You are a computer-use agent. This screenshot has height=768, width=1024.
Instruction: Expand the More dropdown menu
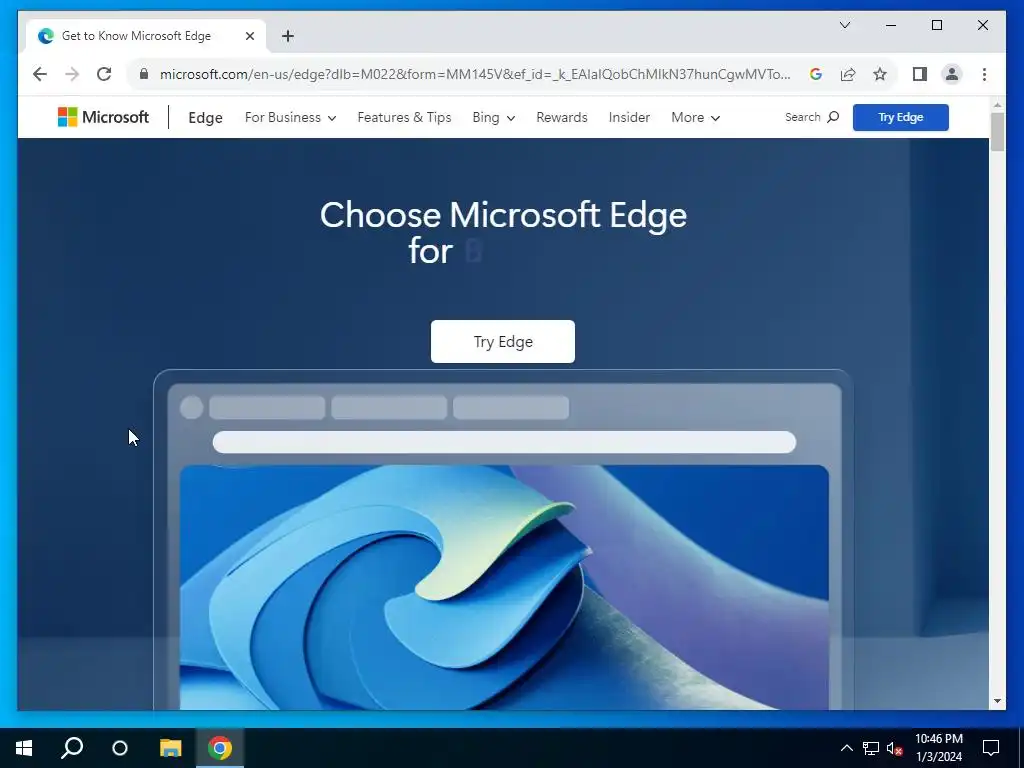click(x=696, y=118)
